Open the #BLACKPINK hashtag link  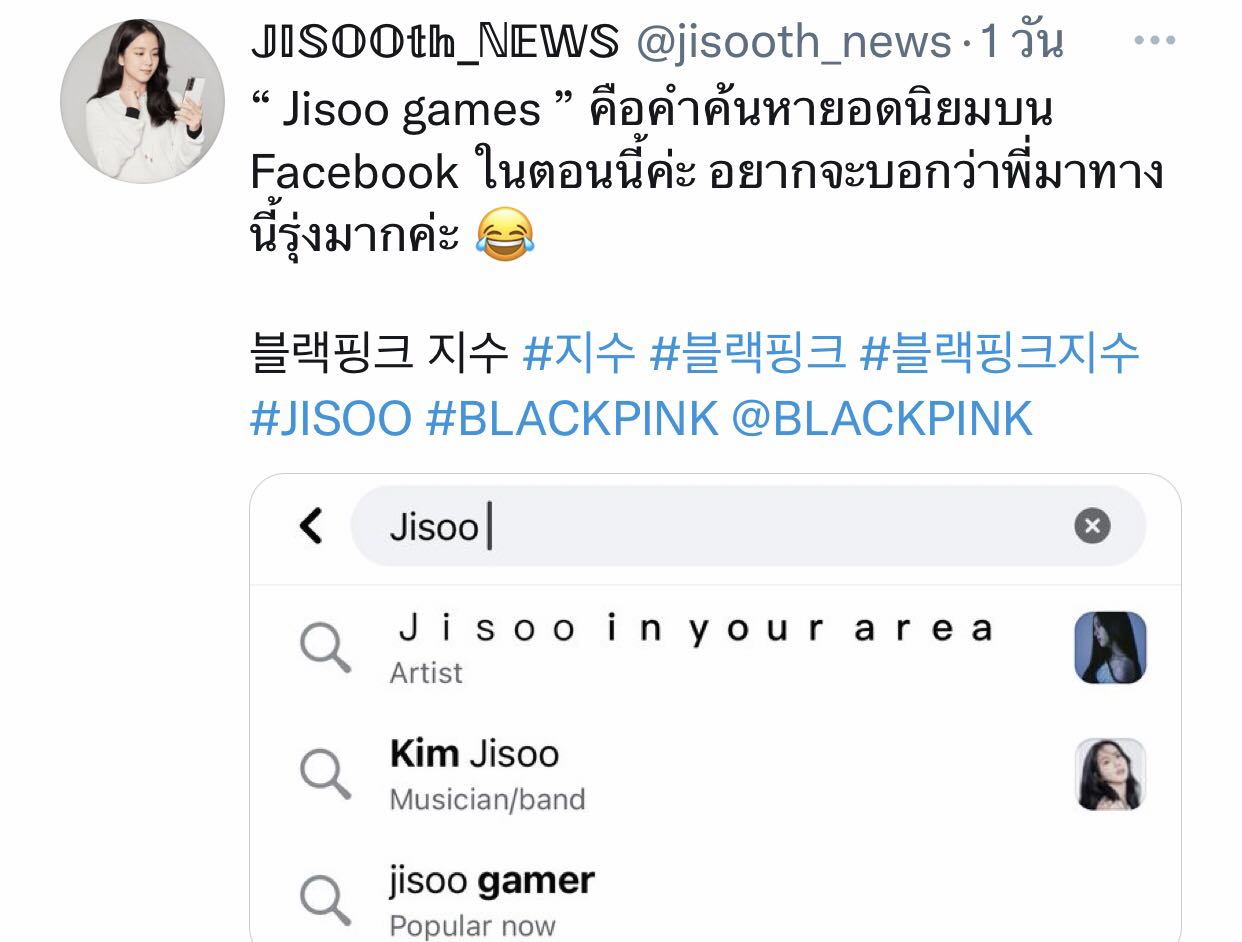coord(572,418)
